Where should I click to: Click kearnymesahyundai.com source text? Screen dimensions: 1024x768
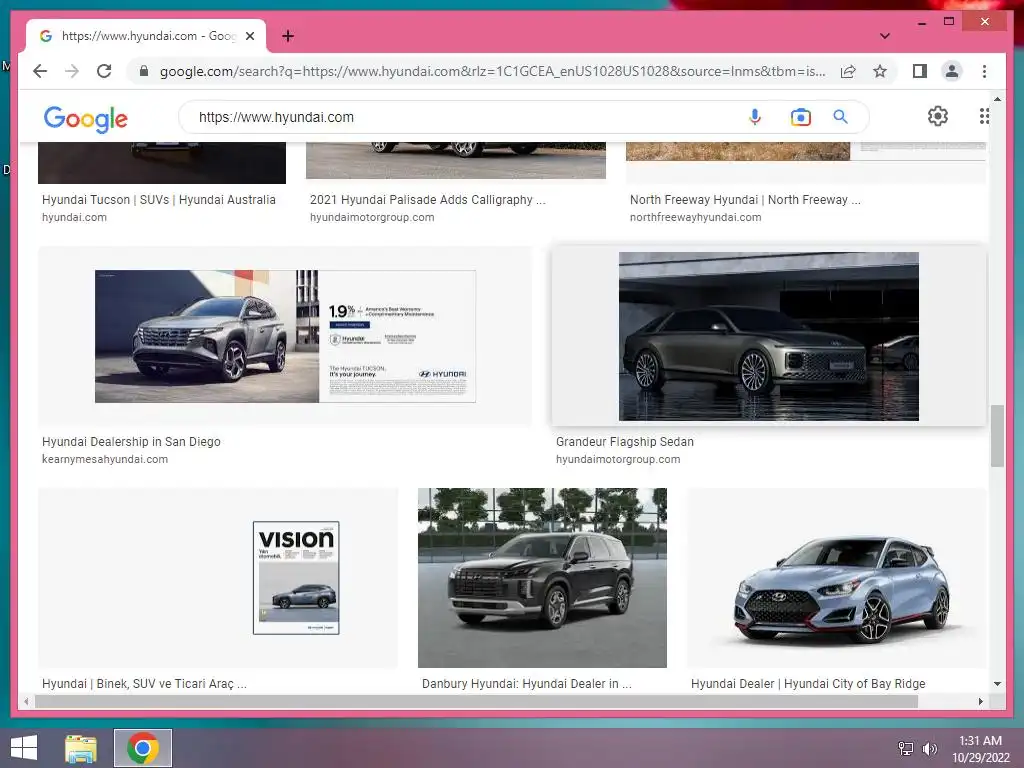[x=104, y=459]
